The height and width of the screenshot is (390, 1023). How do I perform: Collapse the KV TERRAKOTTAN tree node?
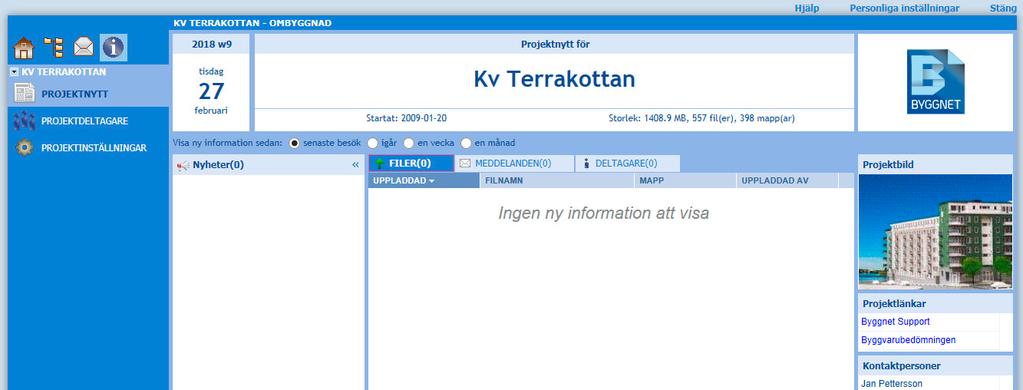[x=14, y=72]
